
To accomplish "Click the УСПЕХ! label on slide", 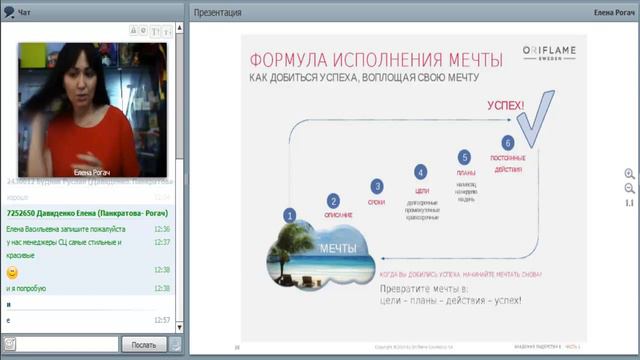I will [506, 106].
